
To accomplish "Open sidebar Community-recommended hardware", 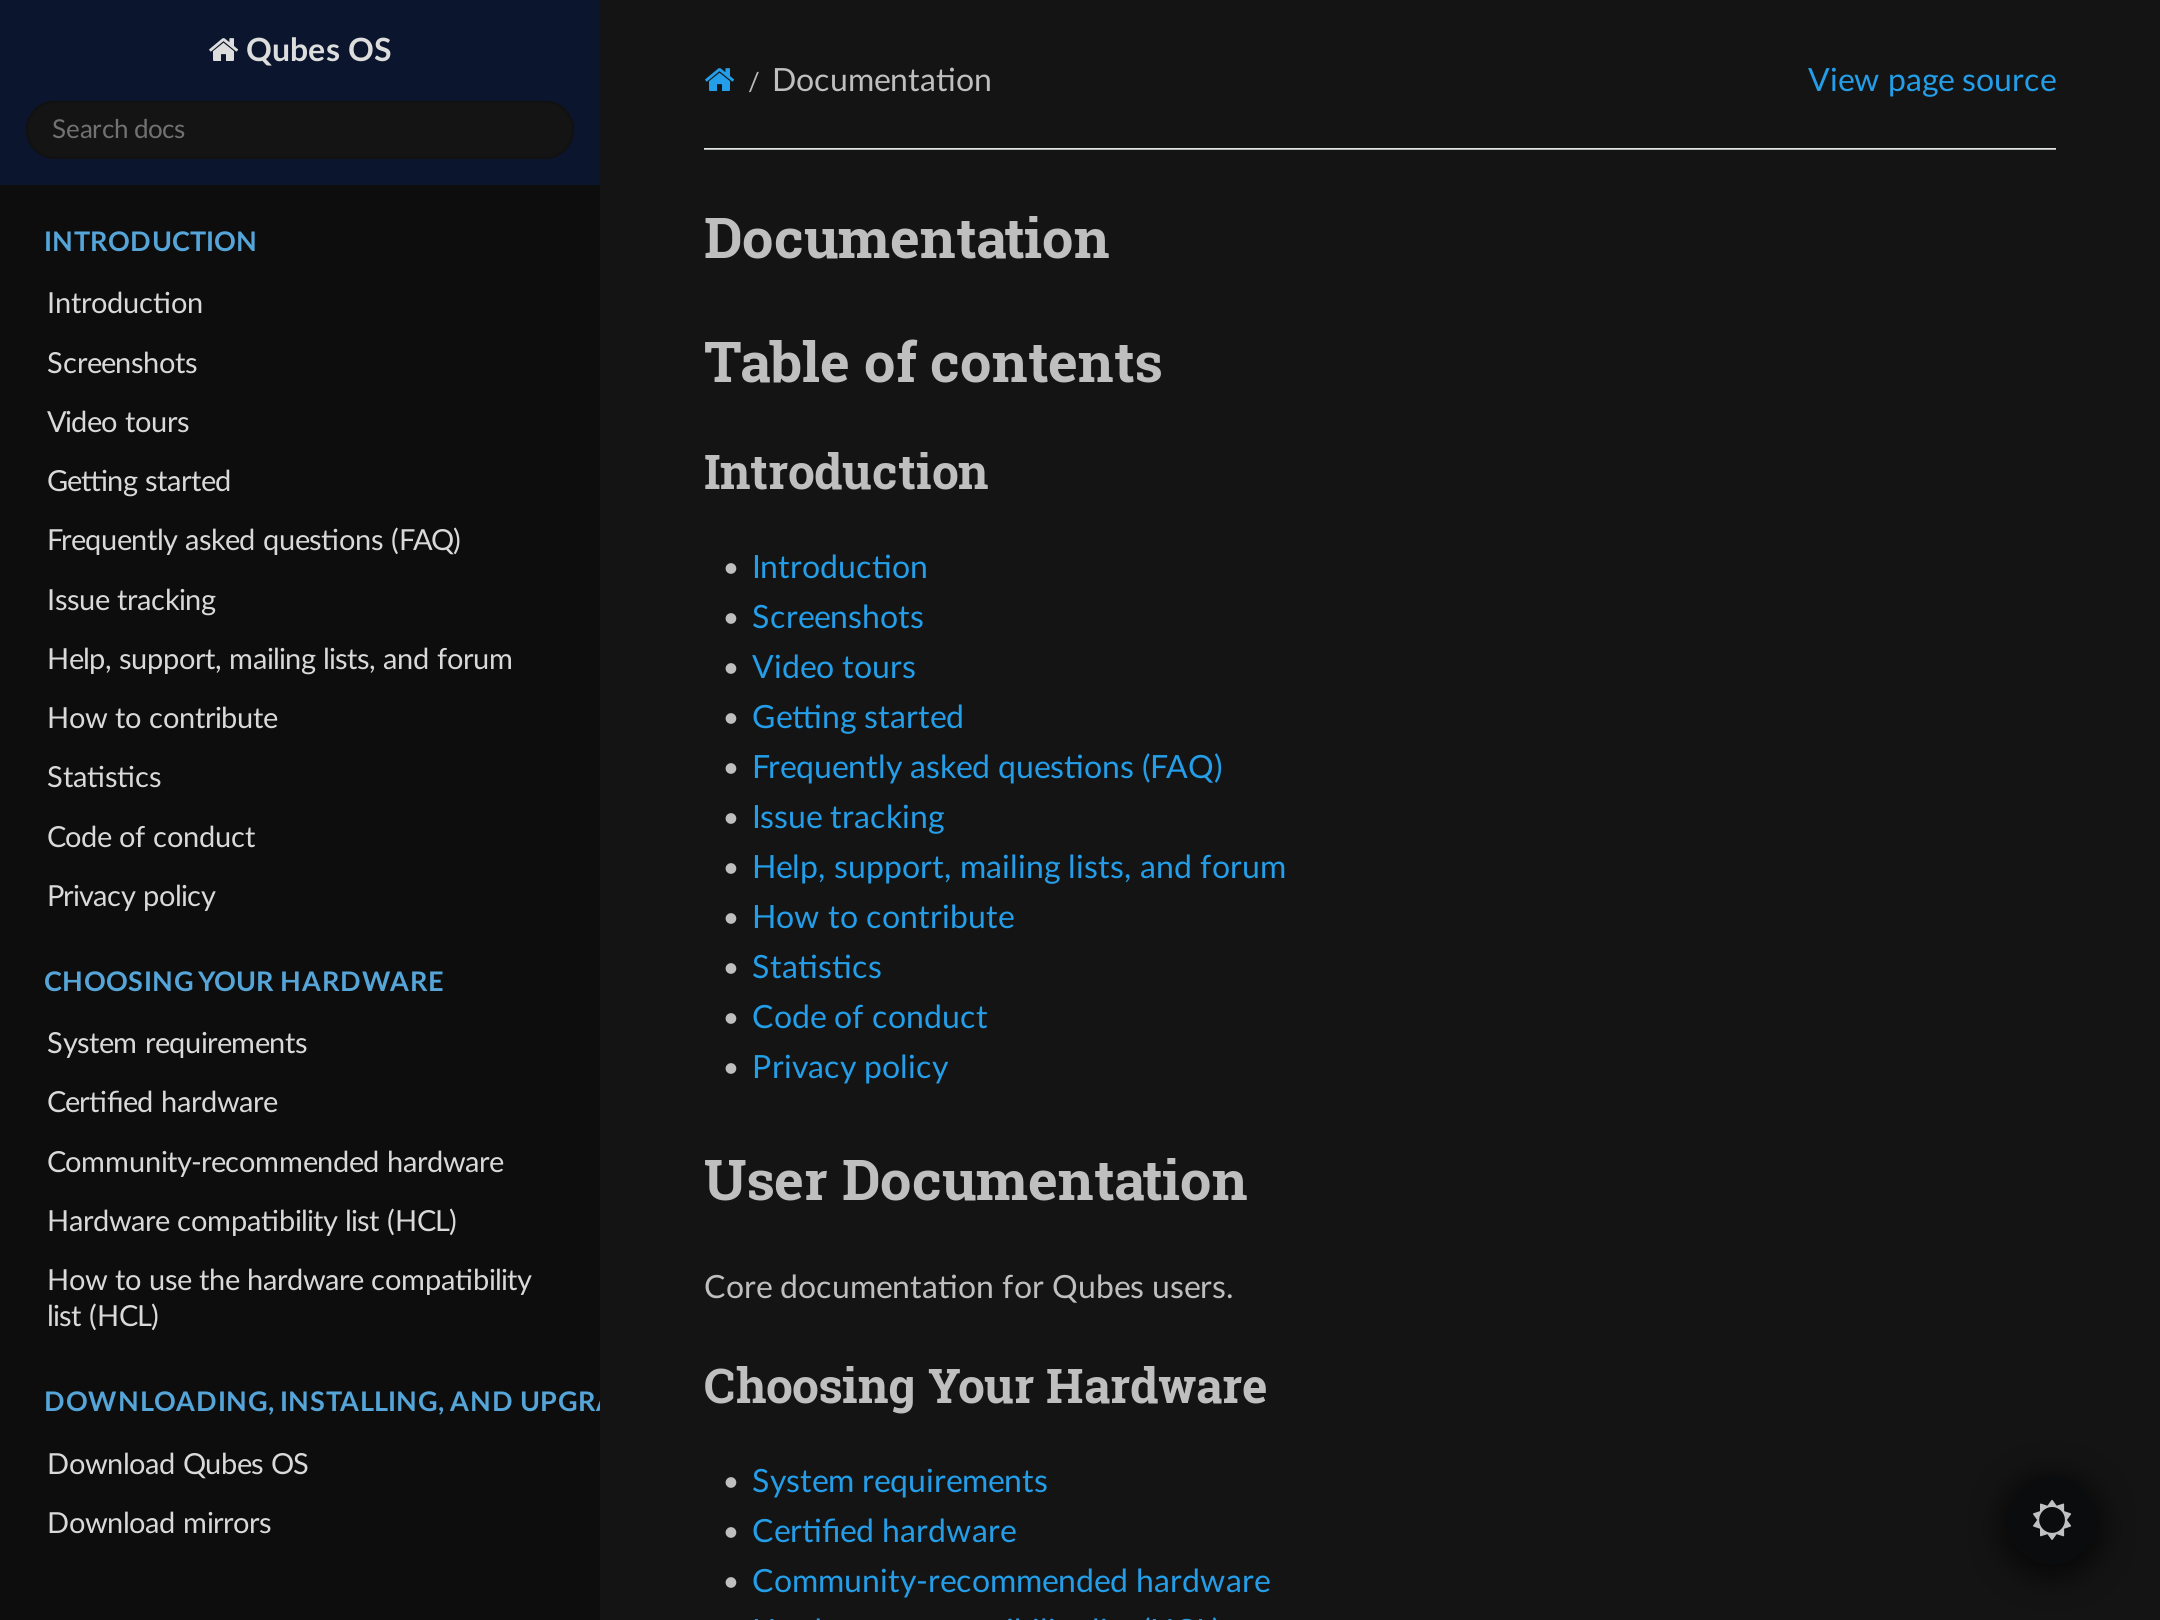I will pyautogui.click(x=275, y=1162).
